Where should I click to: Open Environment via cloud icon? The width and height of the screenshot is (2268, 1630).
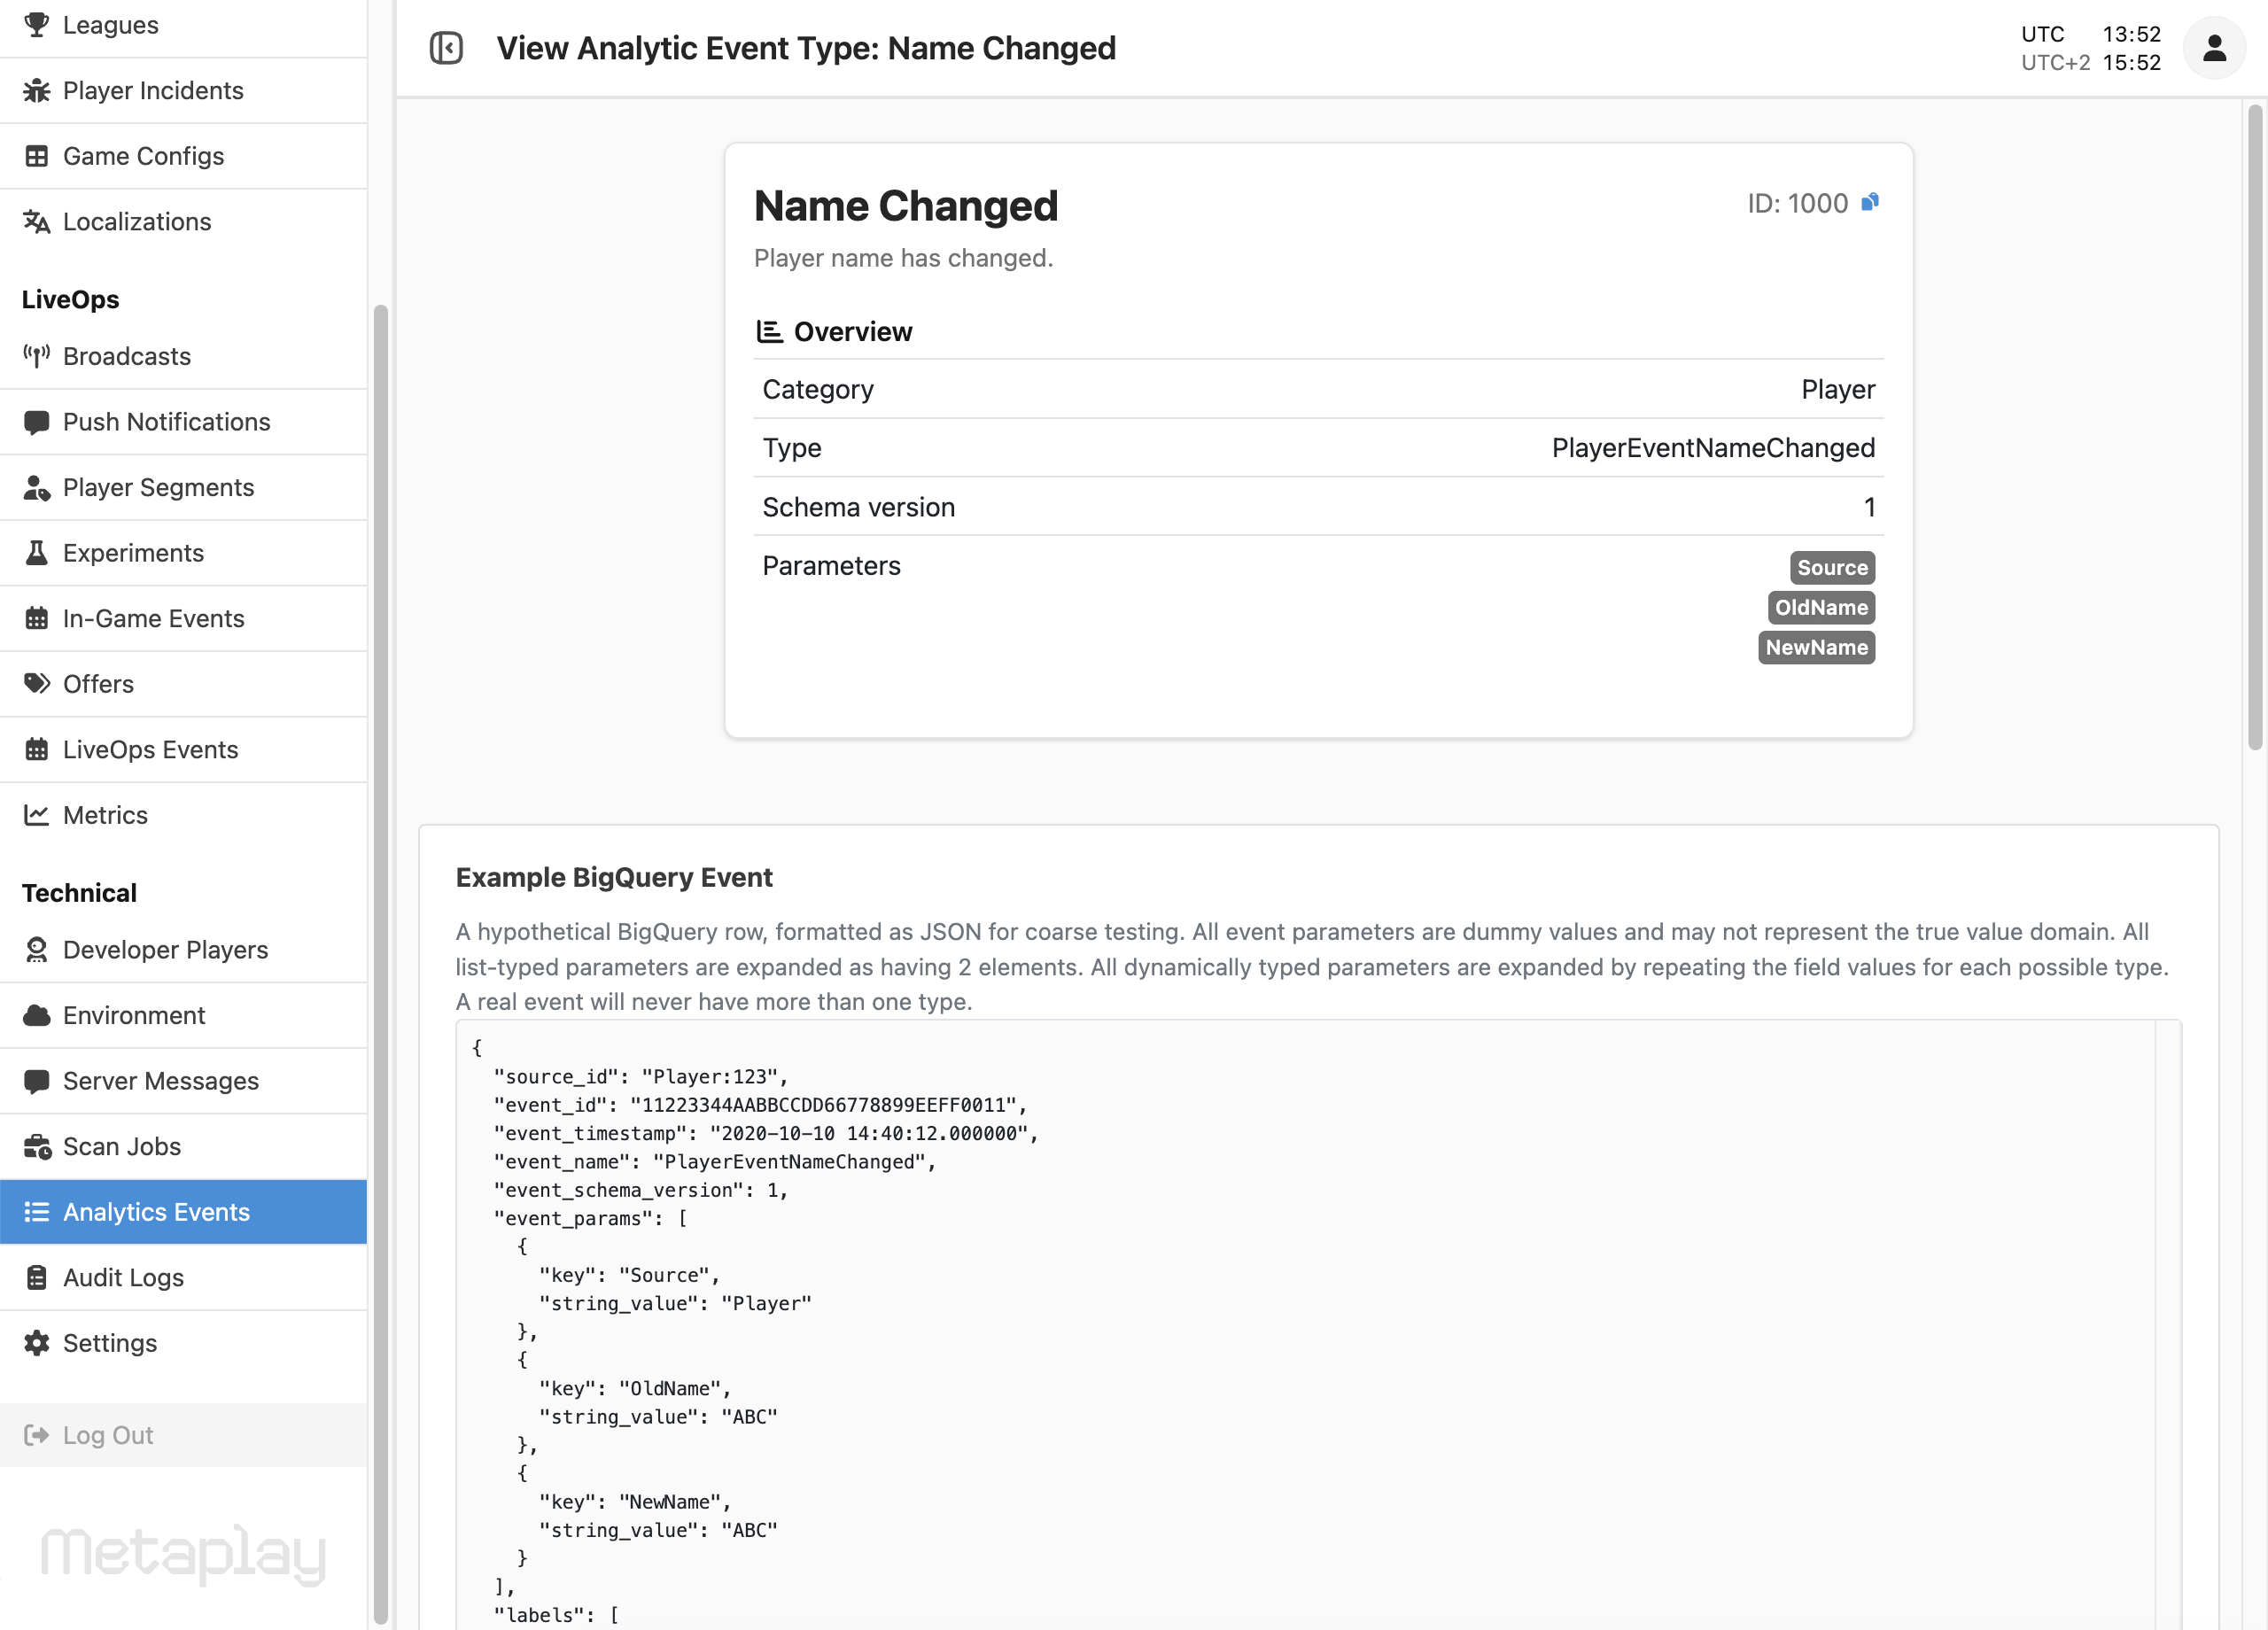[x=37, y=1015]
